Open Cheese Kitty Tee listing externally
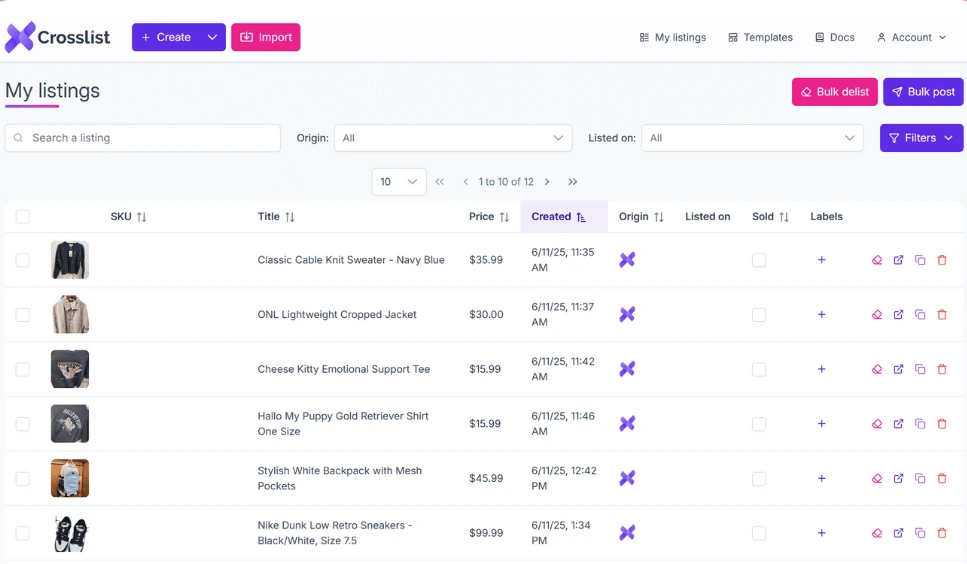The width and height of the screenshot is (967, 564). point(899,369)
